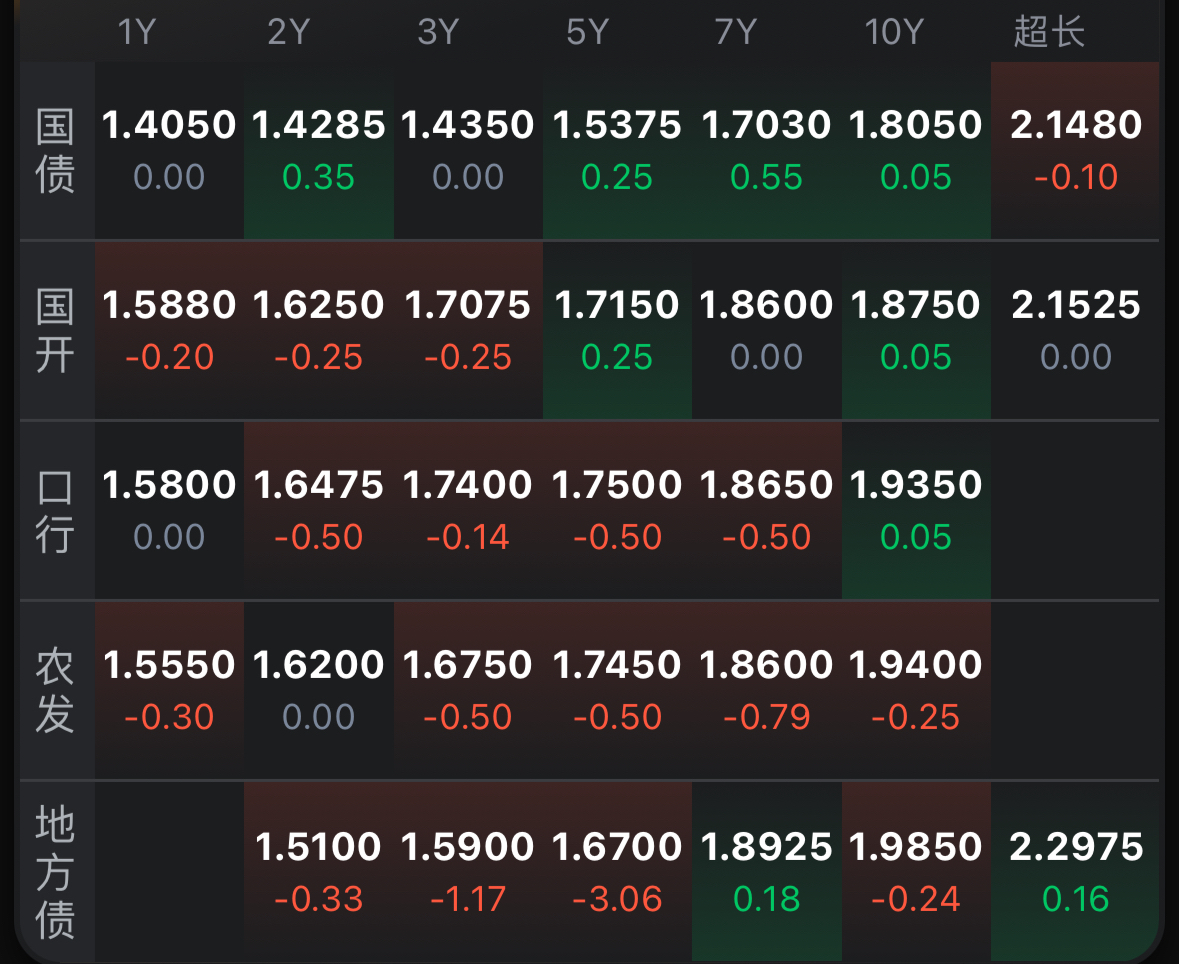Select the 1Y maturity column header
This screenshot has height=964, width=1179.
(x=137, y=32)
